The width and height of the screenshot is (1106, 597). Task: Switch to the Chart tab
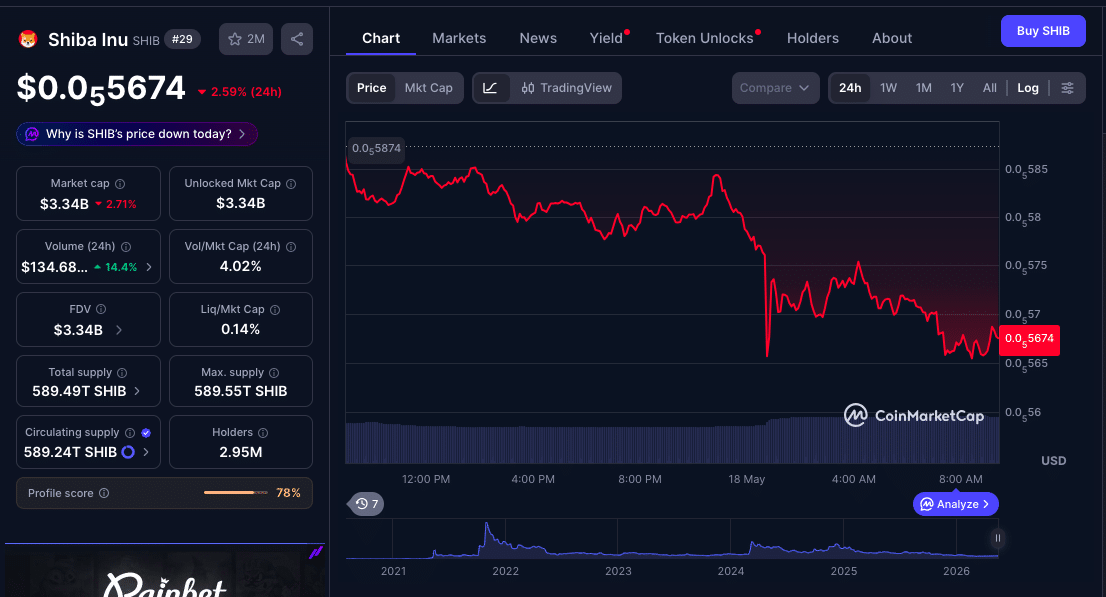point(381,38)
